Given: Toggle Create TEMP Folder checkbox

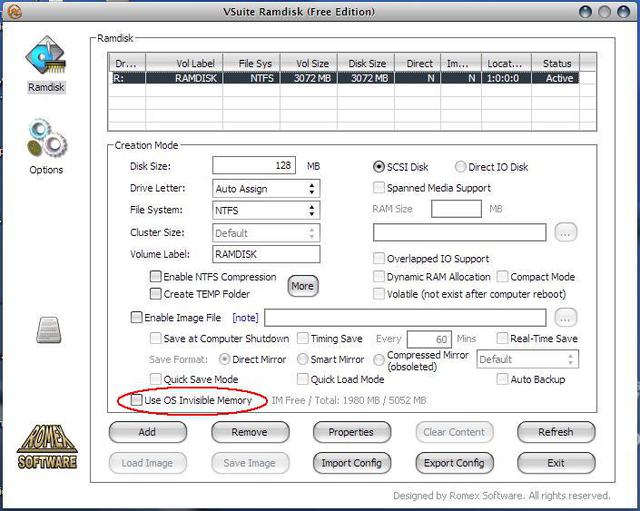Looking at the screenshot, I should point(155,294).
